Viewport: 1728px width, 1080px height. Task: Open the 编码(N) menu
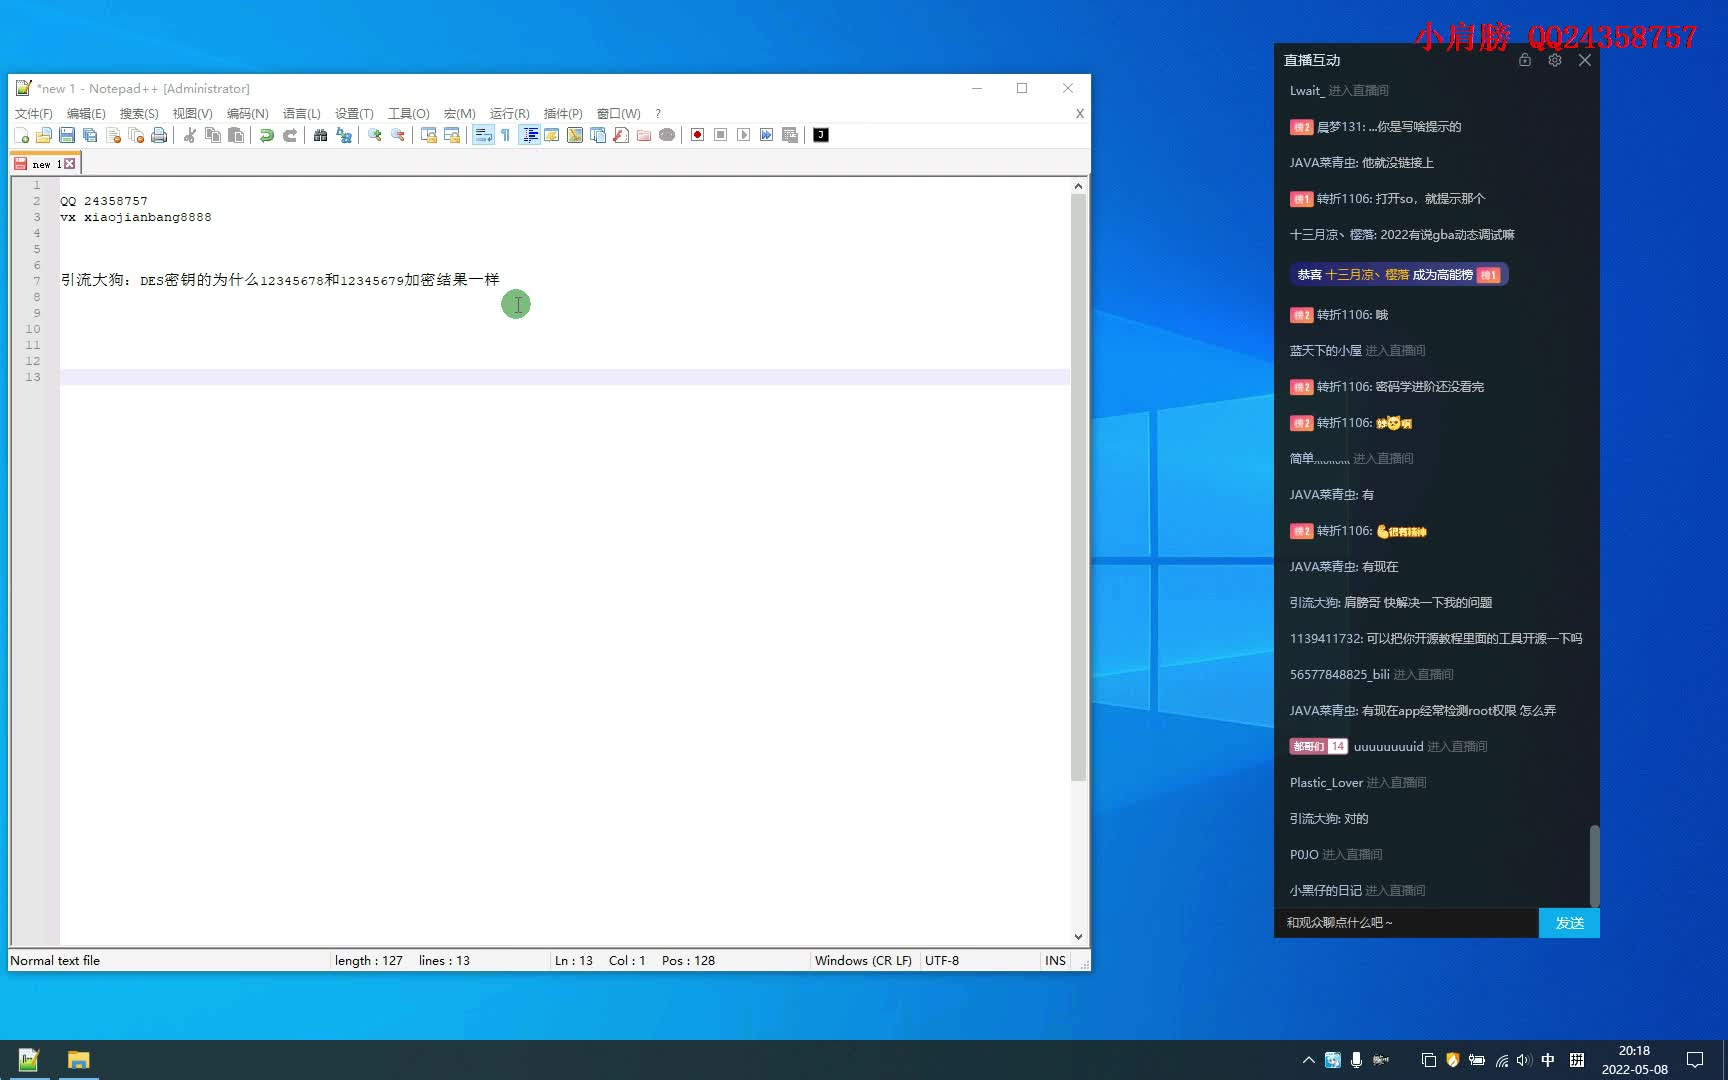(247, 113)
